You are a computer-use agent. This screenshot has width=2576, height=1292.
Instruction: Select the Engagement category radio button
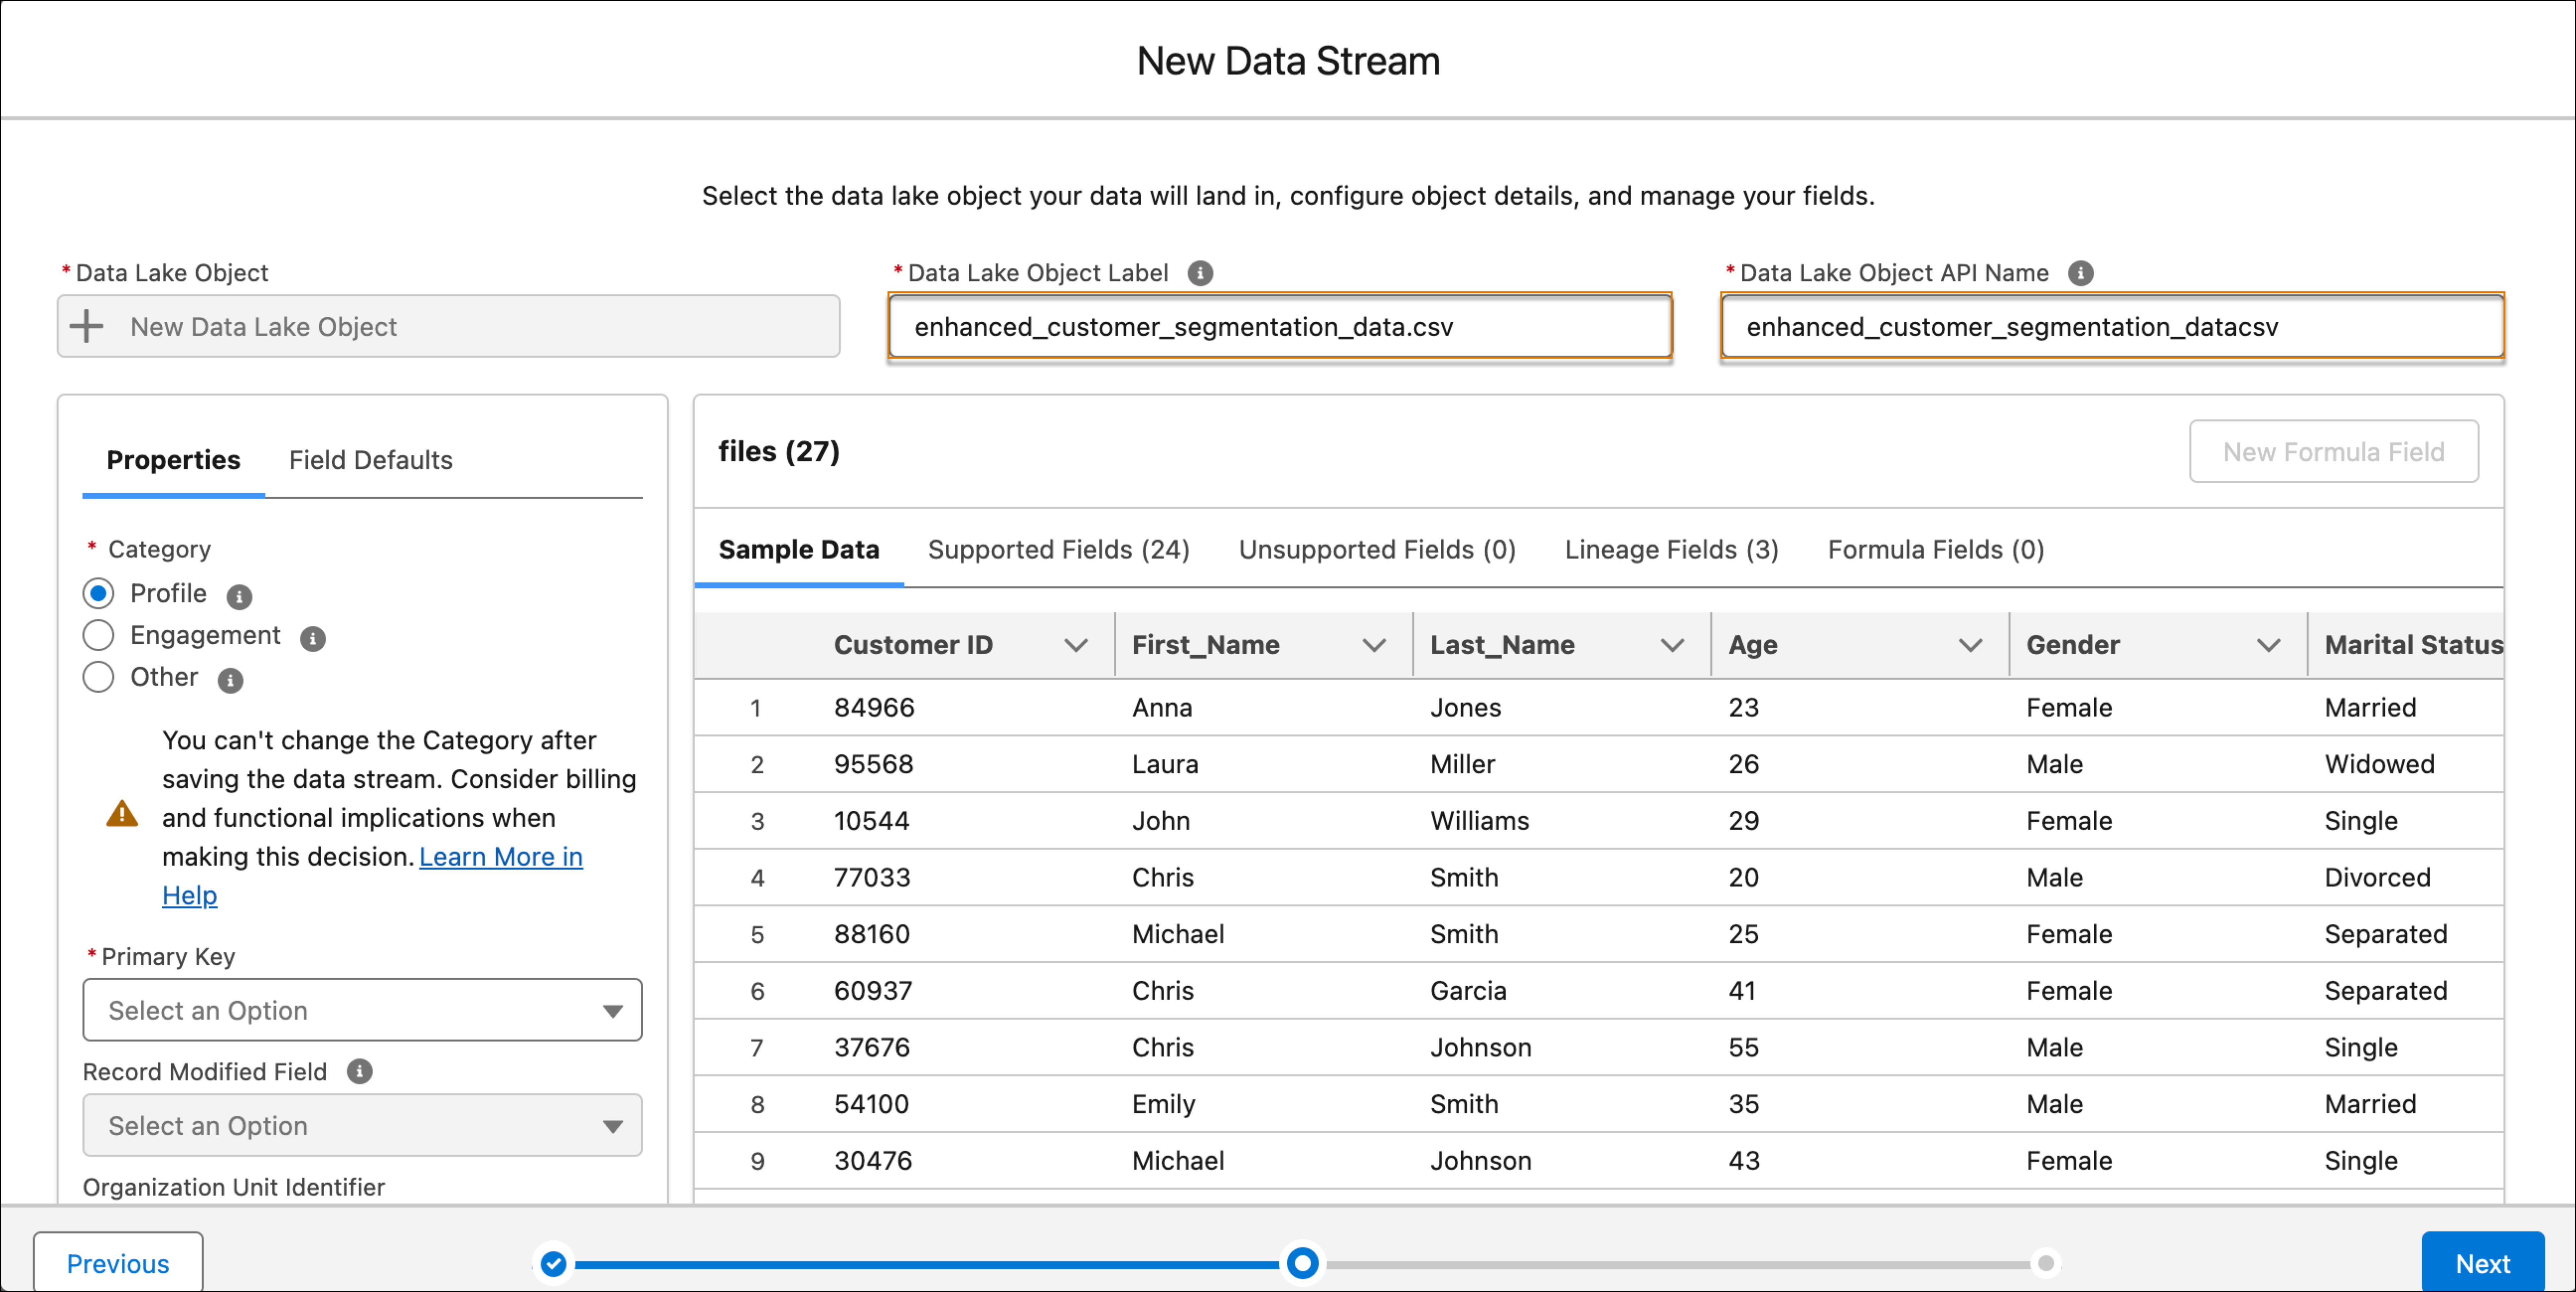98,635
